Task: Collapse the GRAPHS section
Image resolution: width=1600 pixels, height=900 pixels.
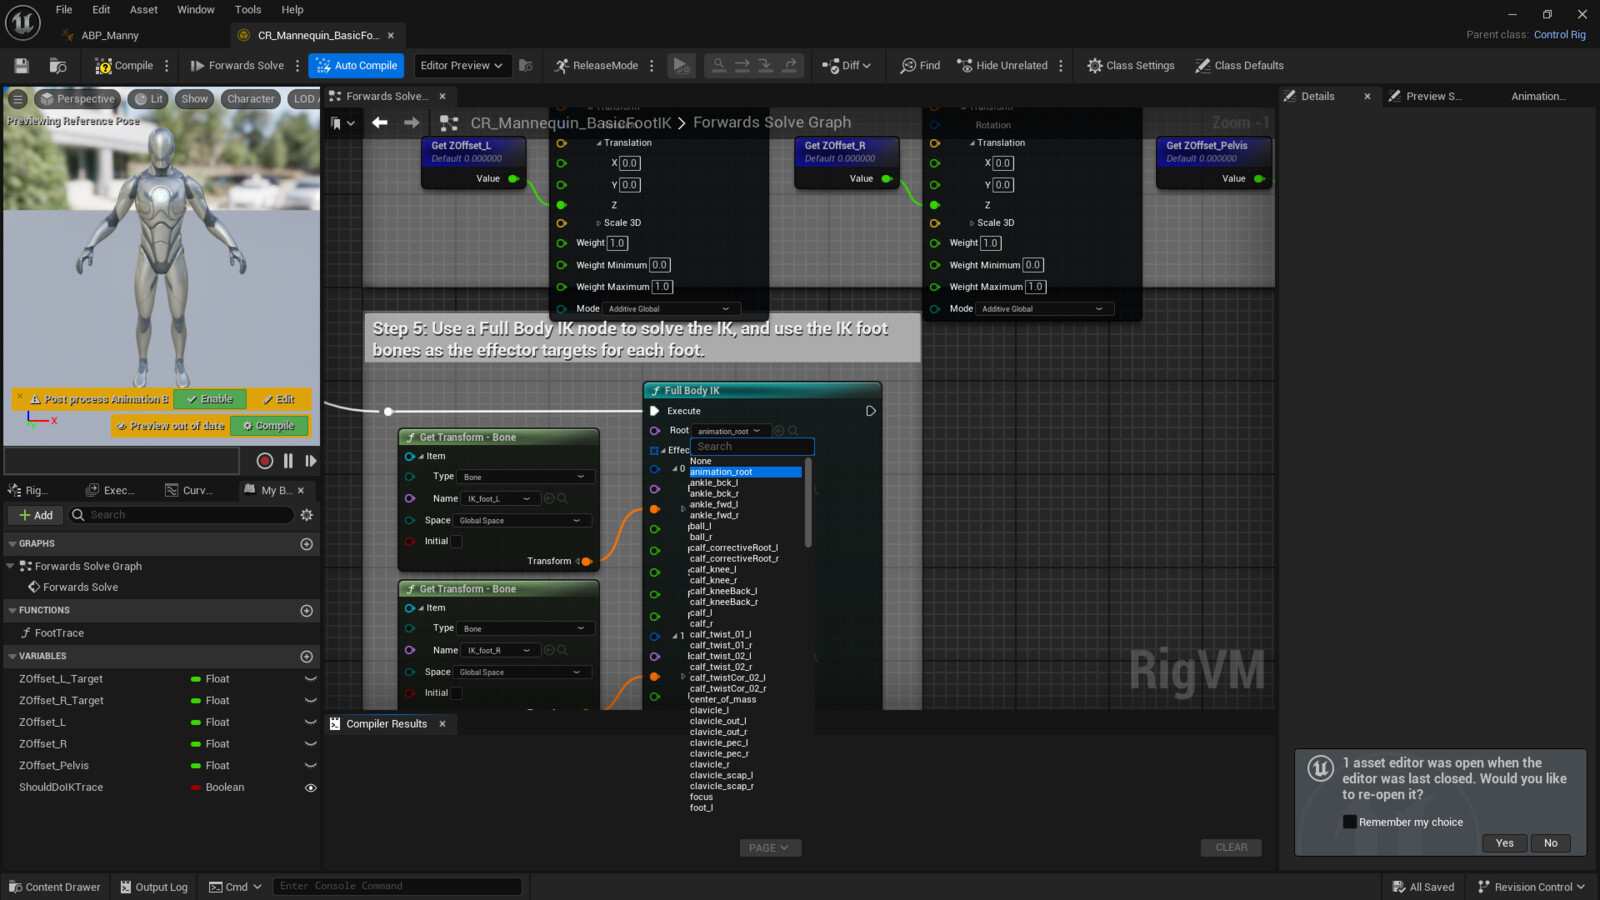Action: coord(12,544)
